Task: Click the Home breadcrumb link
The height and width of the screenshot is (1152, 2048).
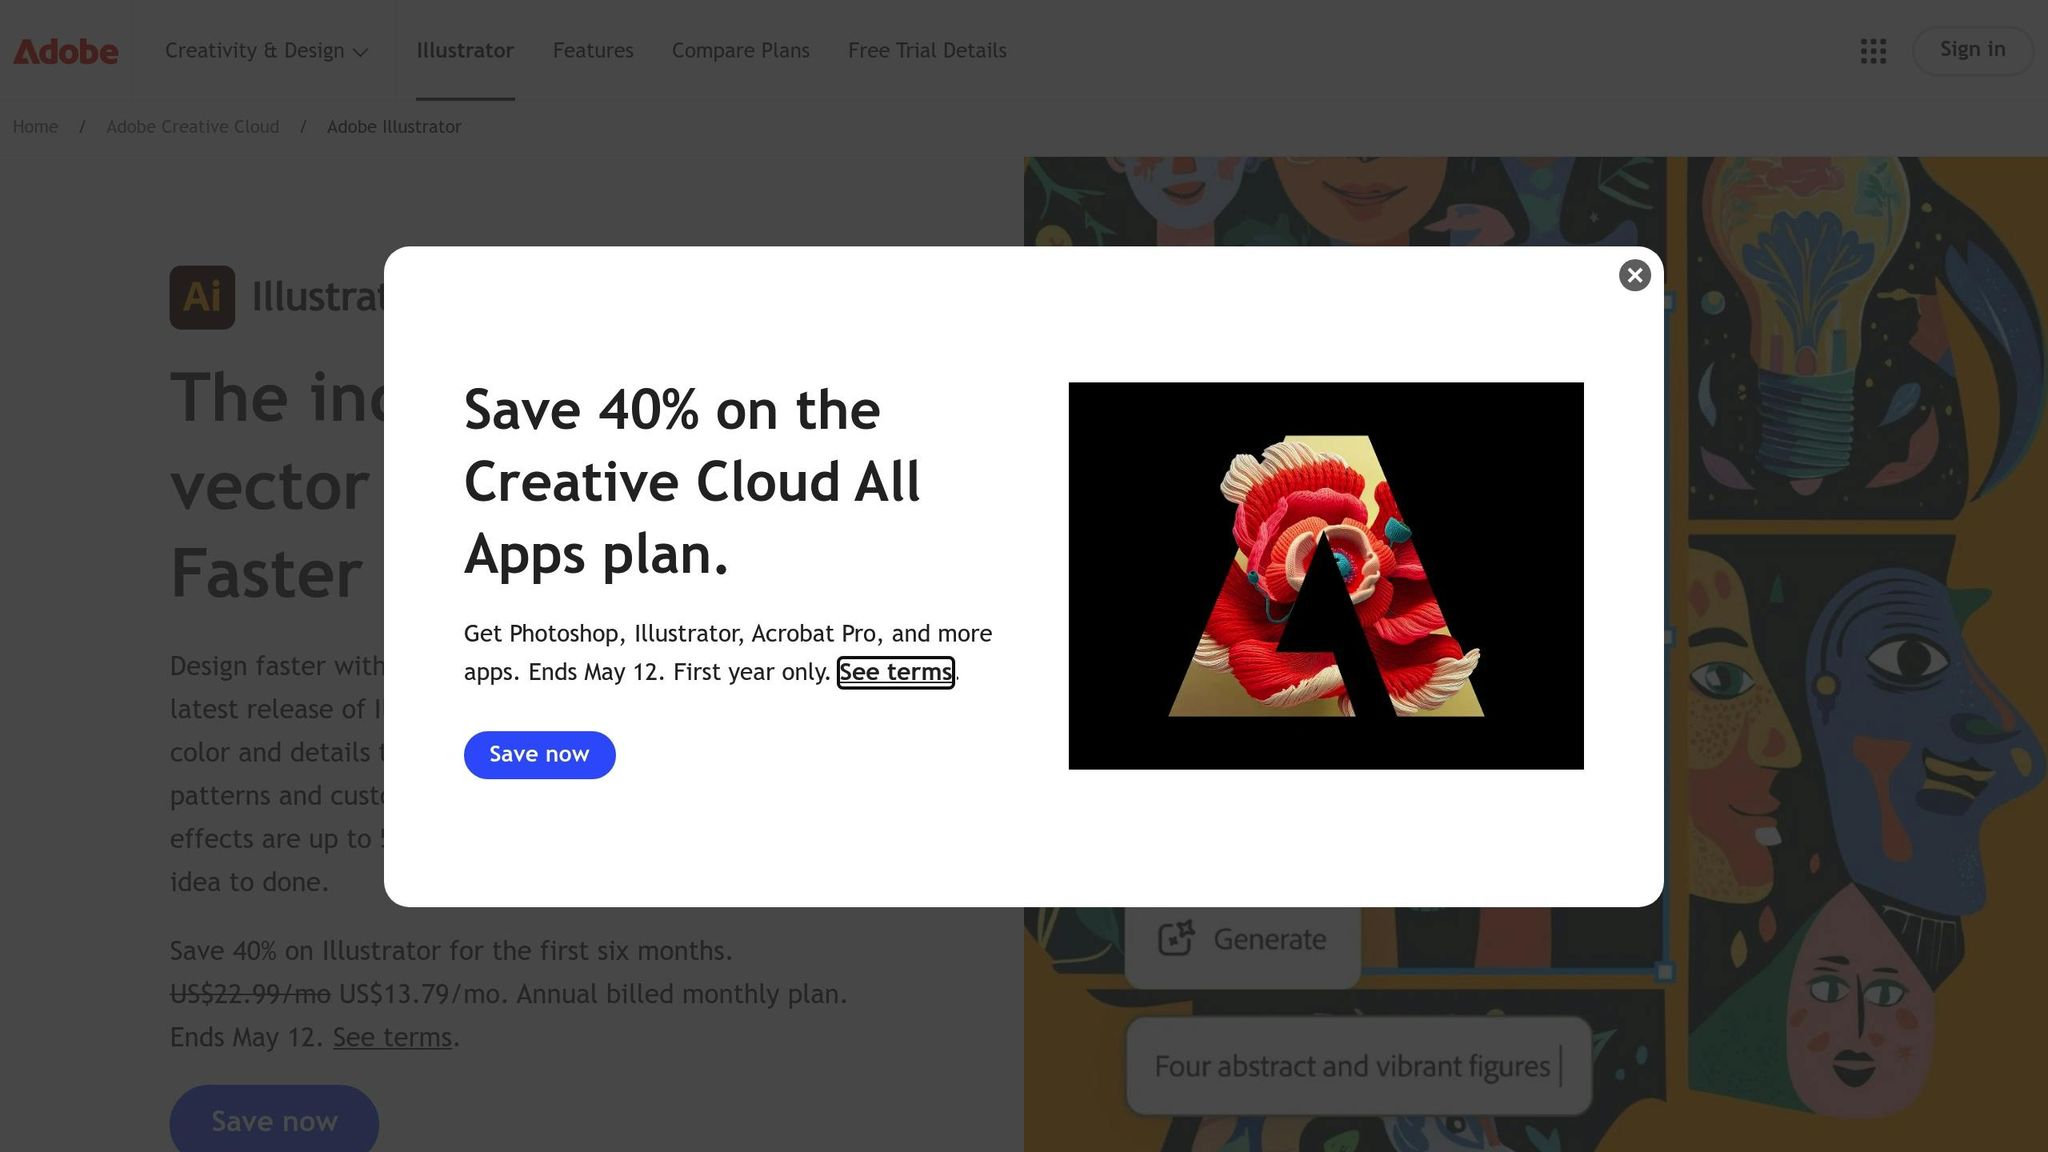Action: (35, 127)
